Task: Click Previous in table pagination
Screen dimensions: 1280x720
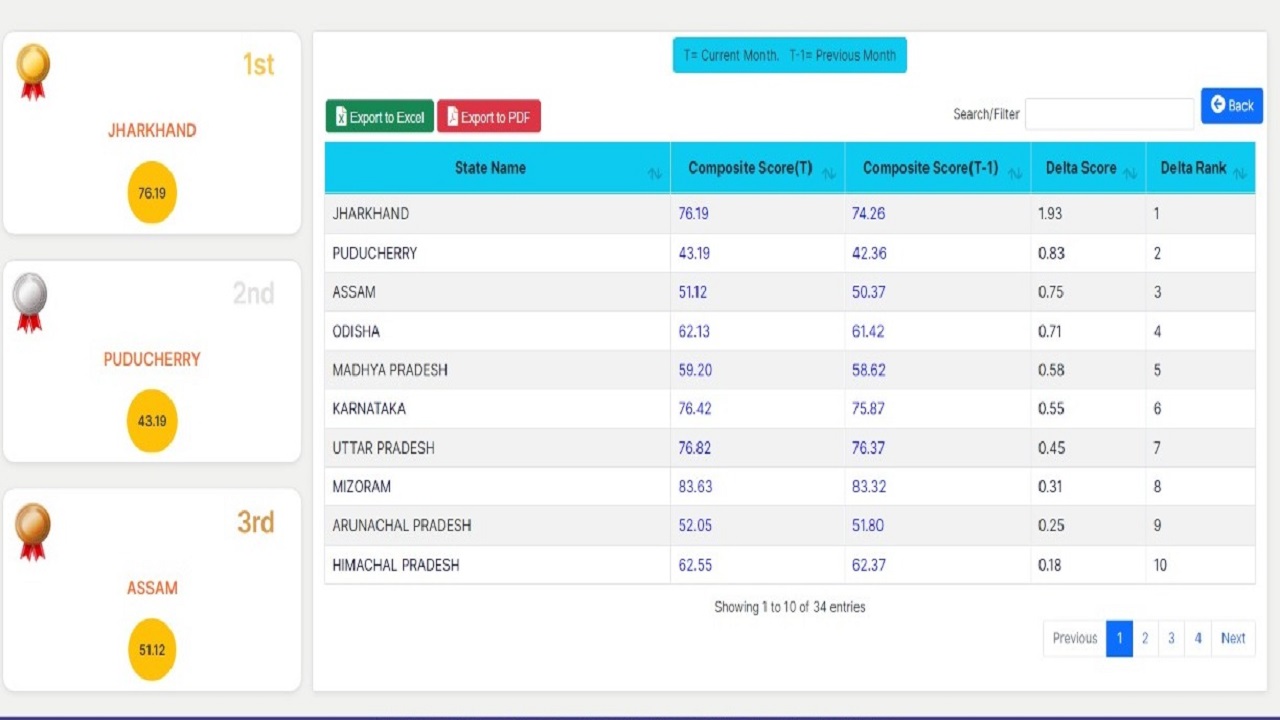Action: [x=1075, y=638]
